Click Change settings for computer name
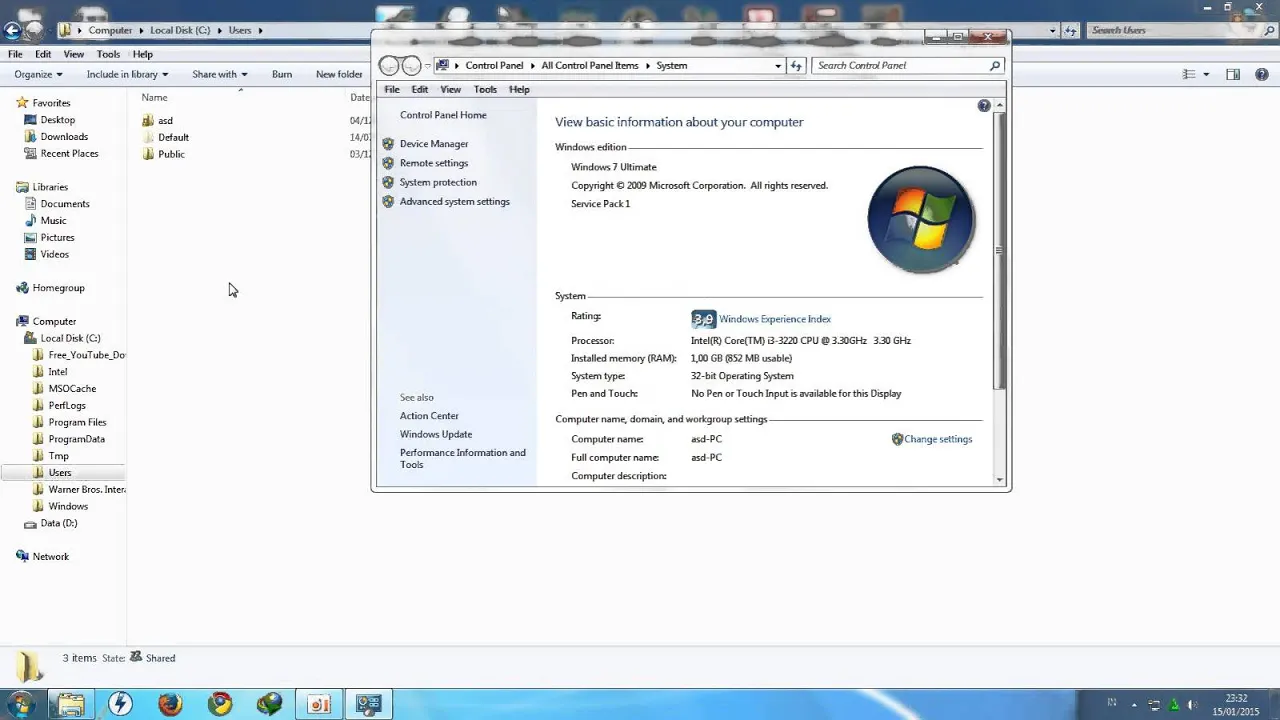The image size is (1280, 720). (938, 439)
